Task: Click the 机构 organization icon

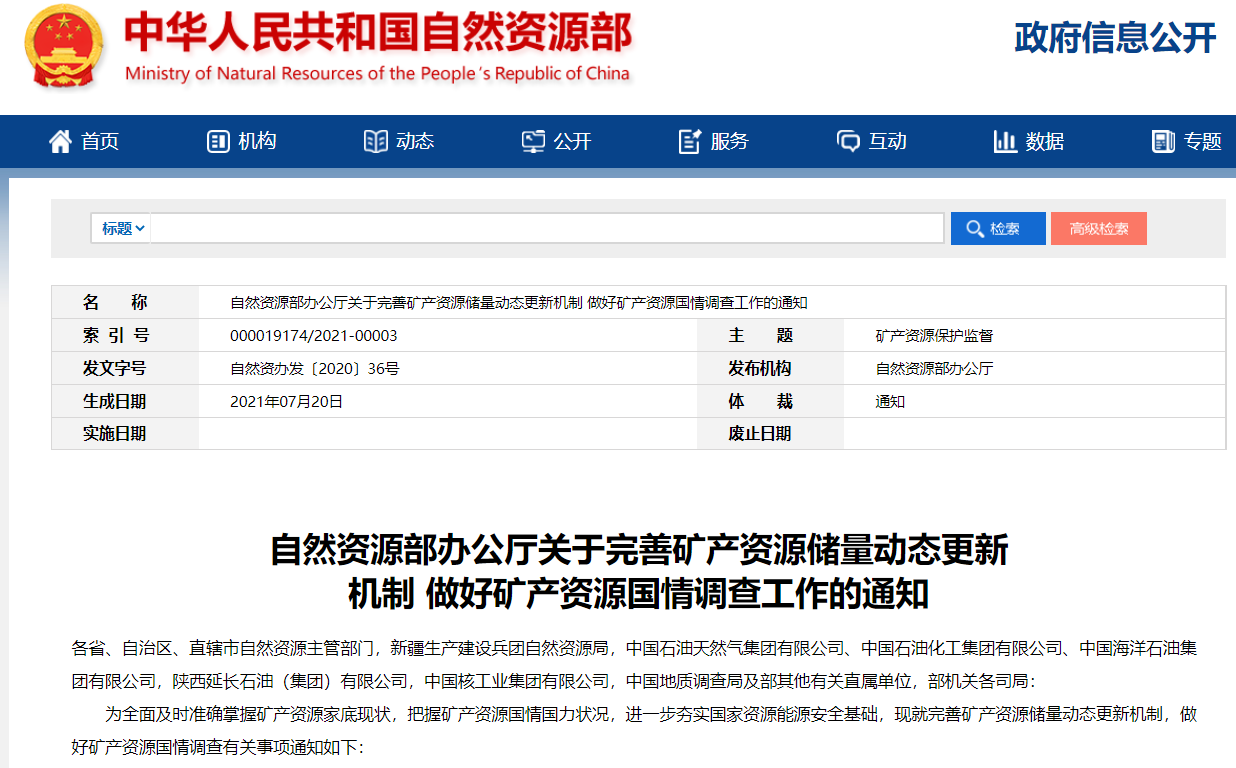Action: [x=218, y=142]
